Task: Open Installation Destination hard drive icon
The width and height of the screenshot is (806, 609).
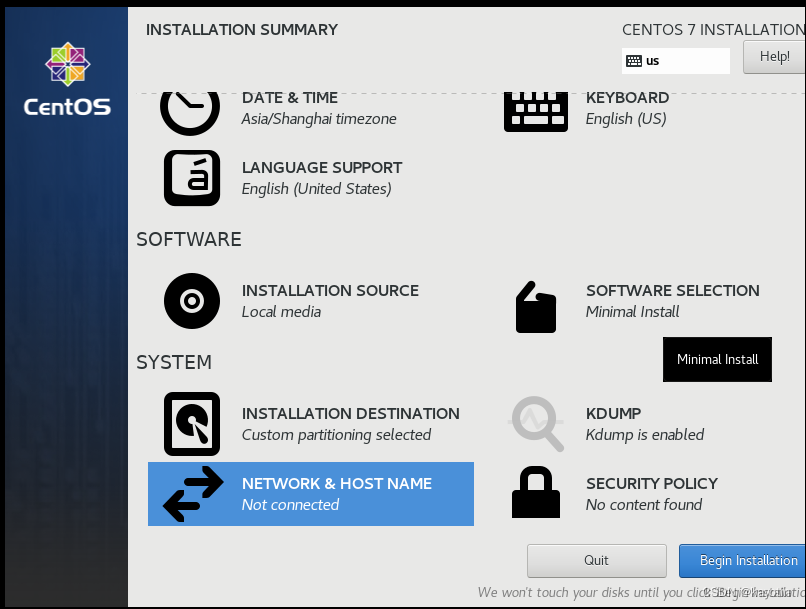Action: pos(192,423)
